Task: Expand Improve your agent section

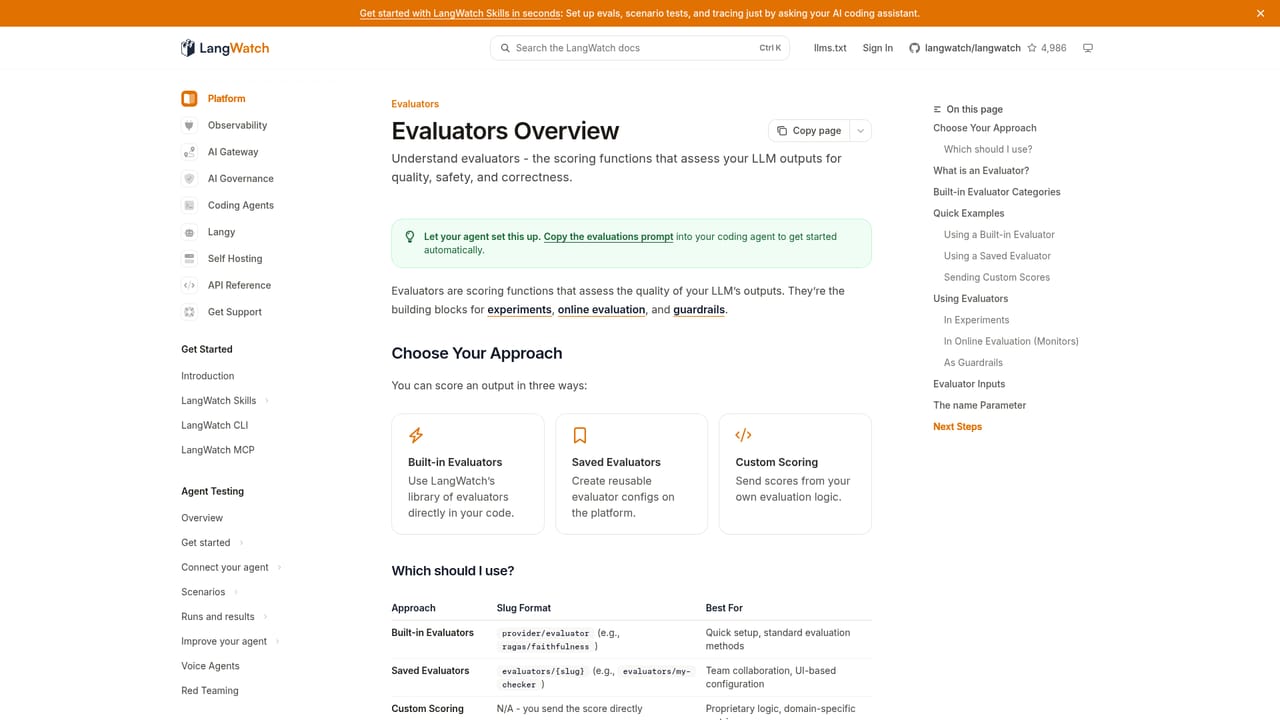Action: tap(277, 642)
